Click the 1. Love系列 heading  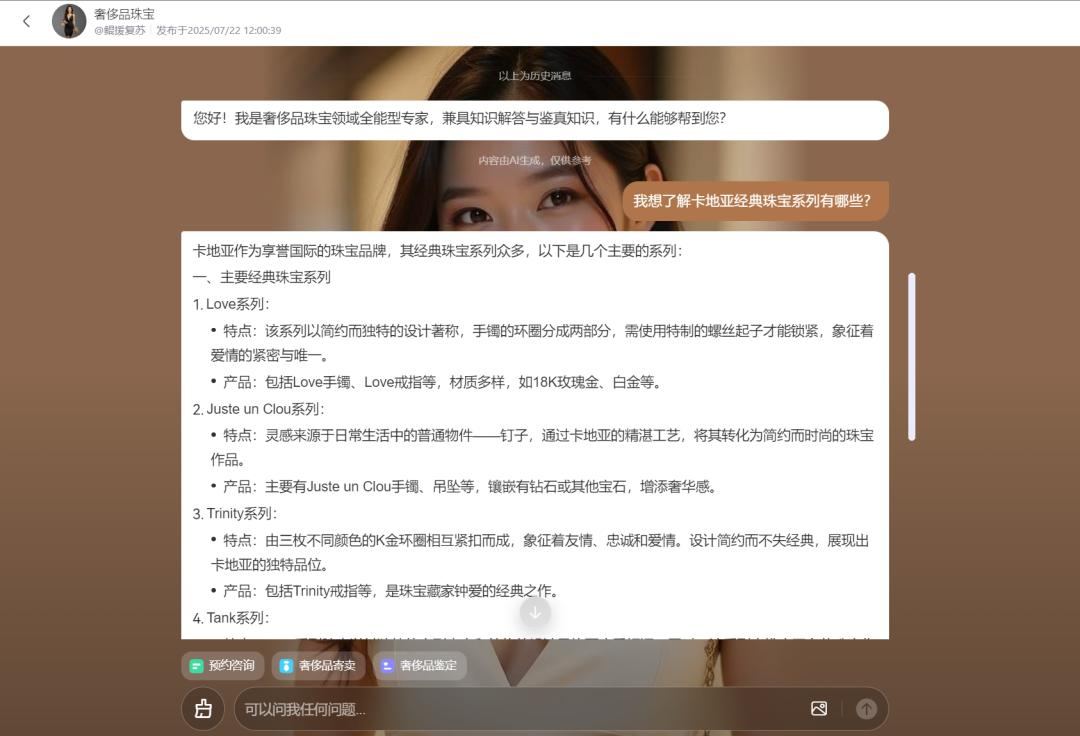231,304
